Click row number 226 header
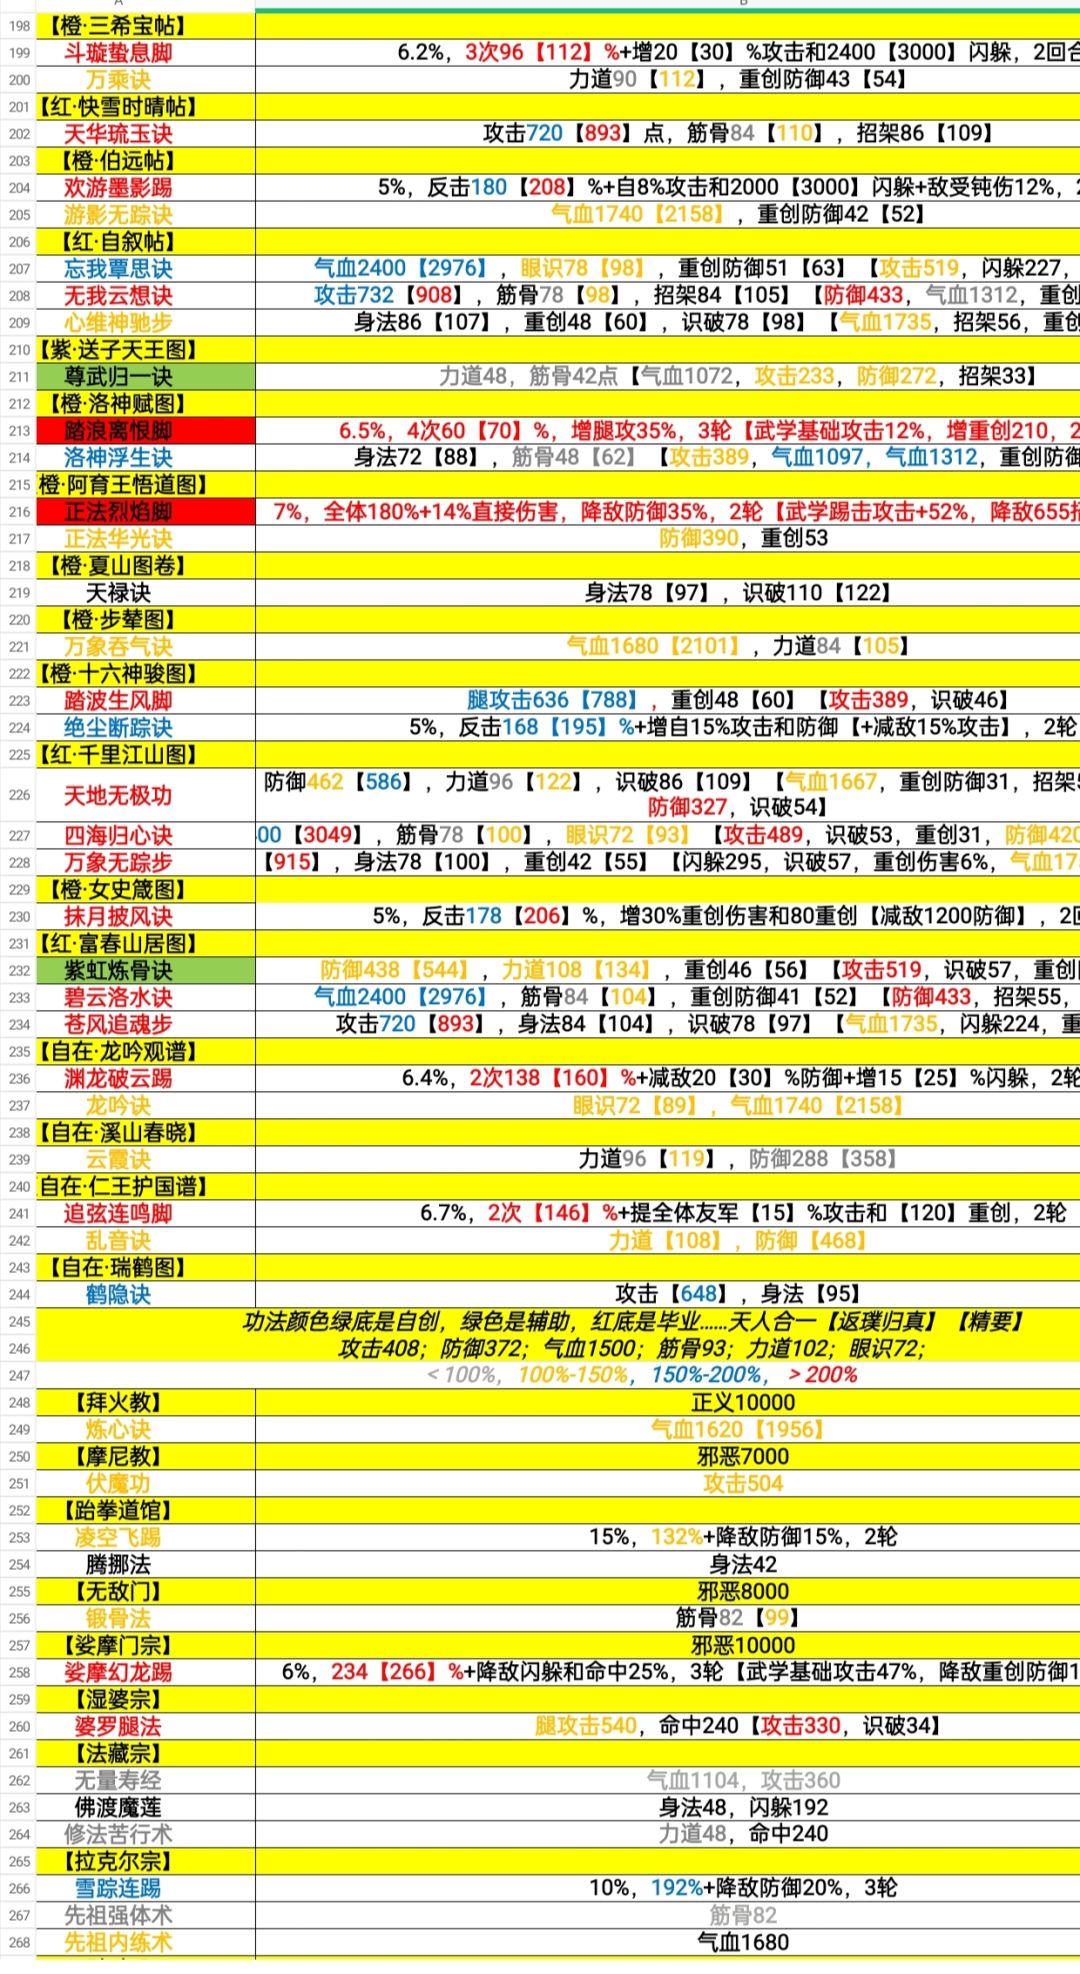Image resolution: width=1080 pixels, height=1974 pixels. click(x=18, y=795)
